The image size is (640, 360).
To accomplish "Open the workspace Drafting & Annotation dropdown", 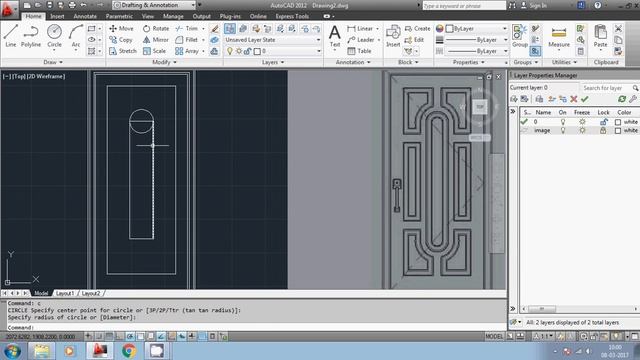I will [x=154, y=5].
